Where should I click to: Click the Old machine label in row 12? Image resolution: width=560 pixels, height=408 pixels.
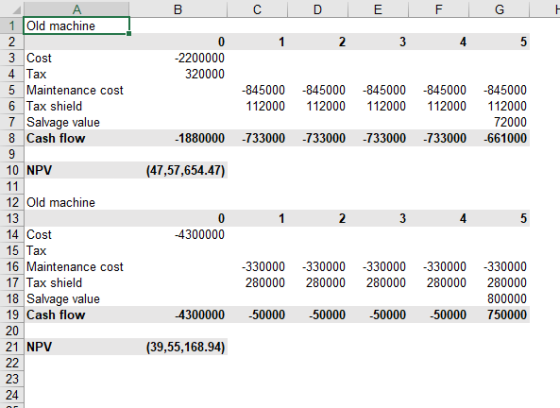[x=61, y=203]
